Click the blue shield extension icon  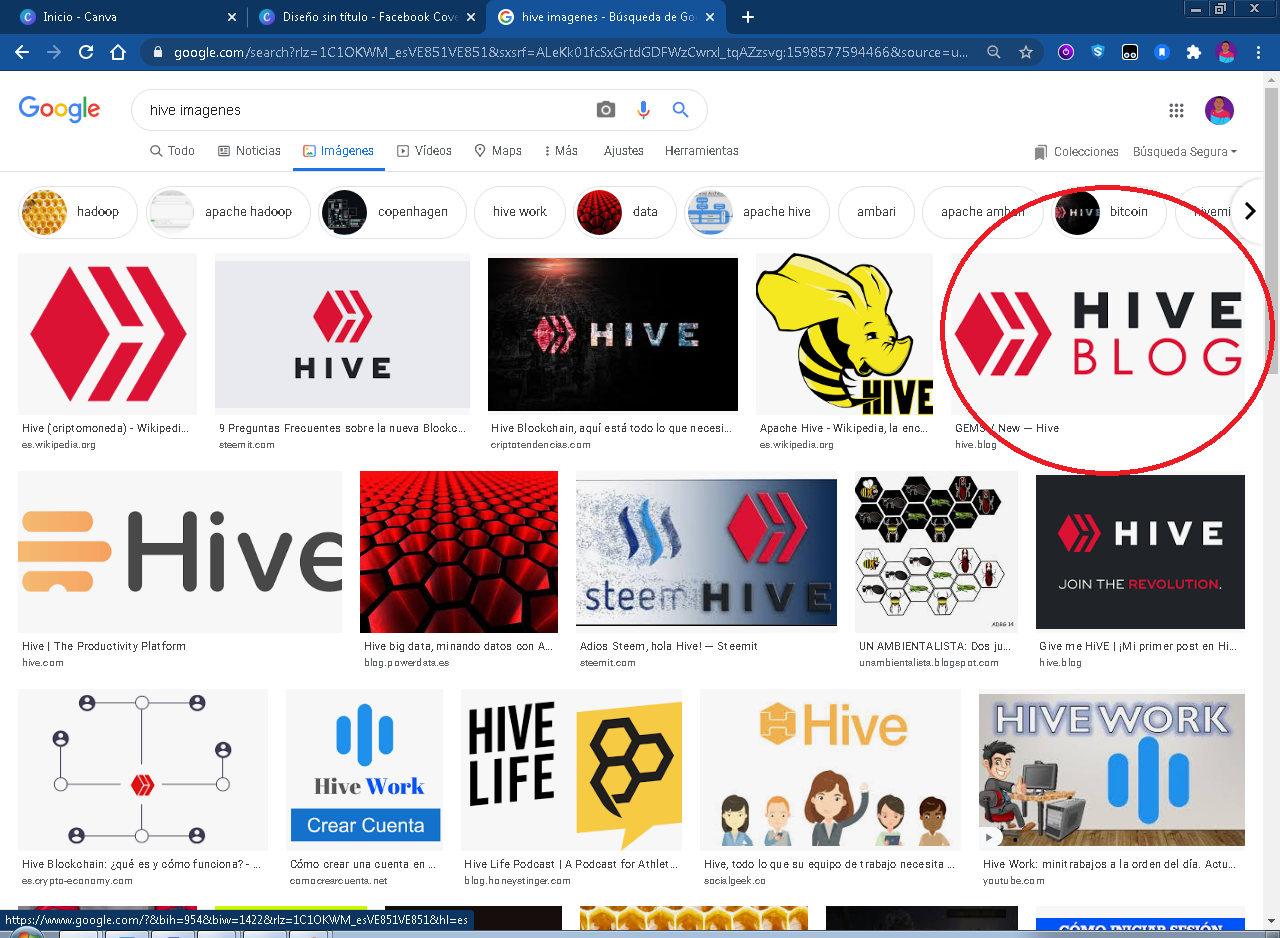pyautogui.click(x=1098, y=52)
